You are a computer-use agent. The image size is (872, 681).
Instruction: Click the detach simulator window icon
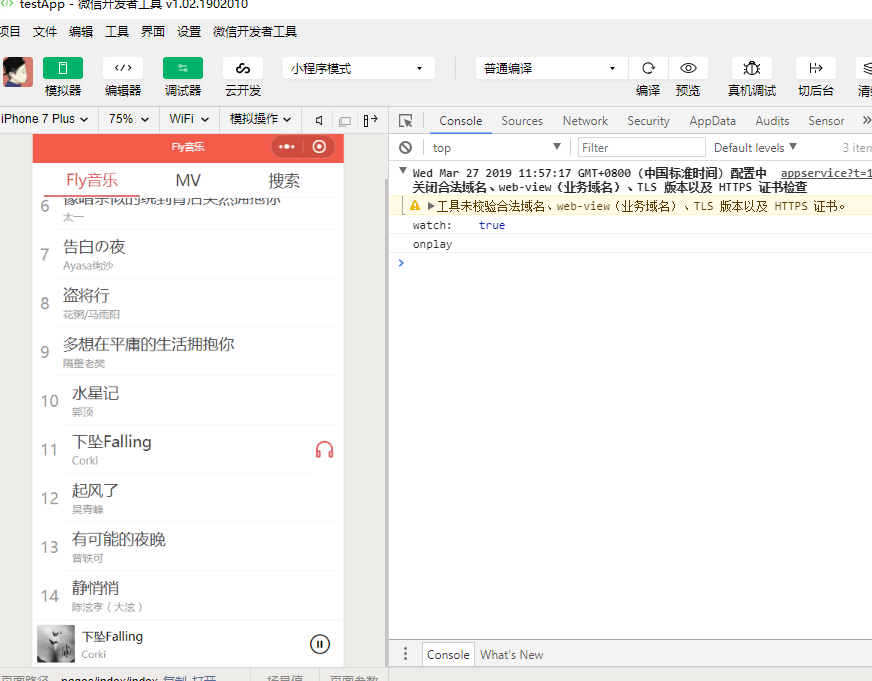point(345,121)
